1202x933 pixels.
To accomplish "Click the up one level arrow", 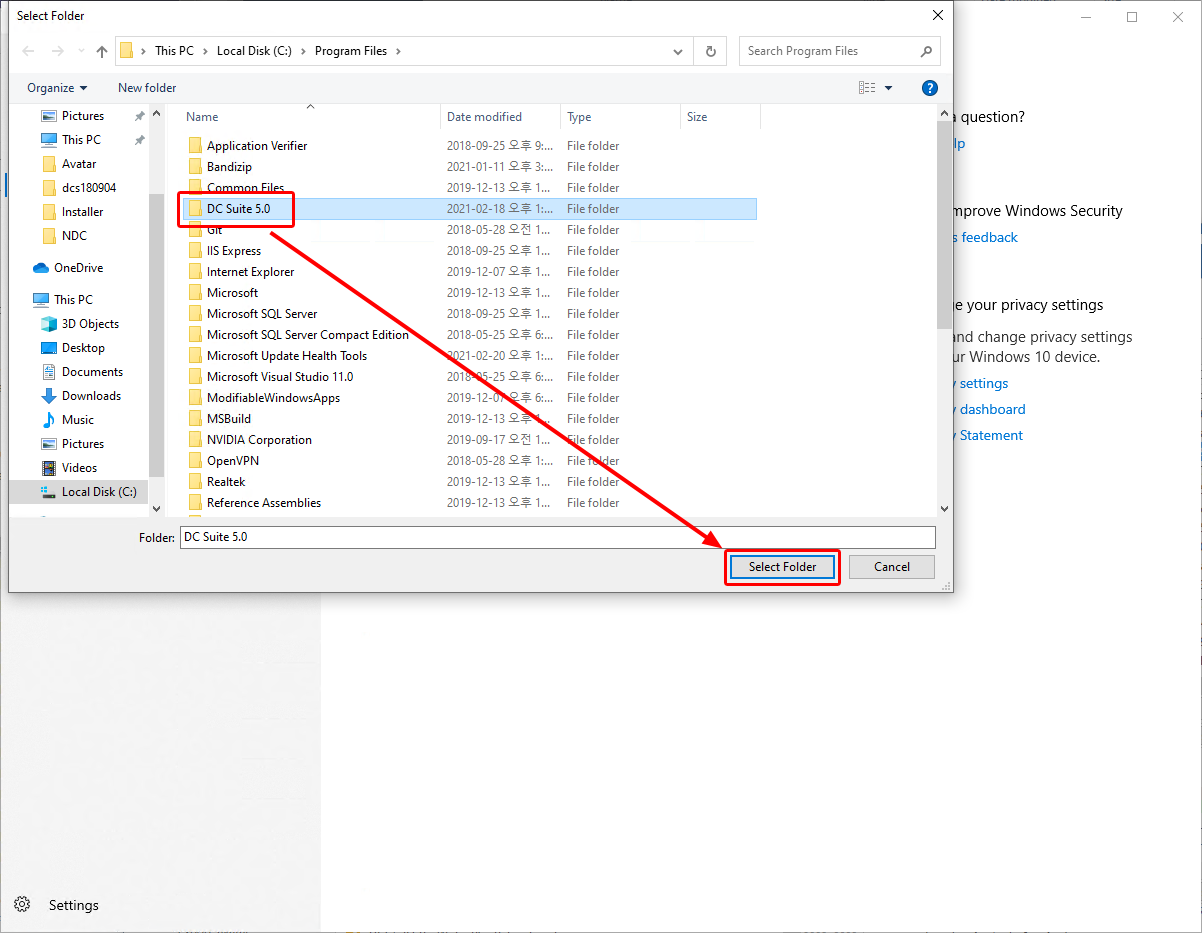I will 101,51.
